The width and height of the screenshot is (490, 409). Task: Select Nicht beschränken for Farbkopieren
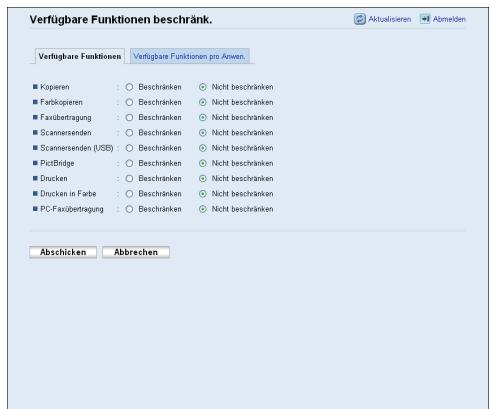pos(203,102)
